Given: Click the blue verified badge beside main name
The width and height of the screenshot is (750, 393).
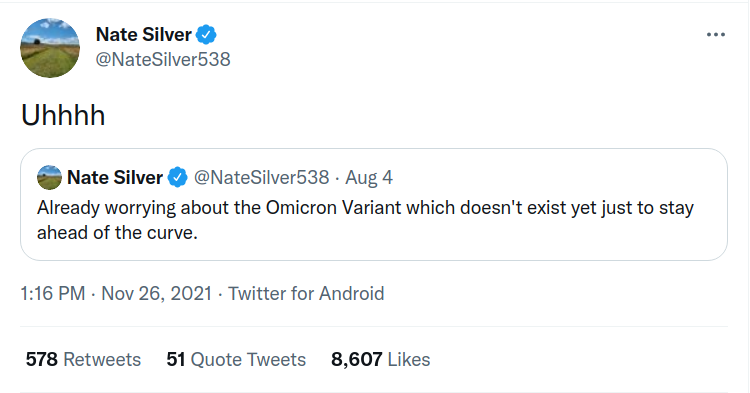Looking at the screenshot, I should pyautogui.click(x=206, y=34).
